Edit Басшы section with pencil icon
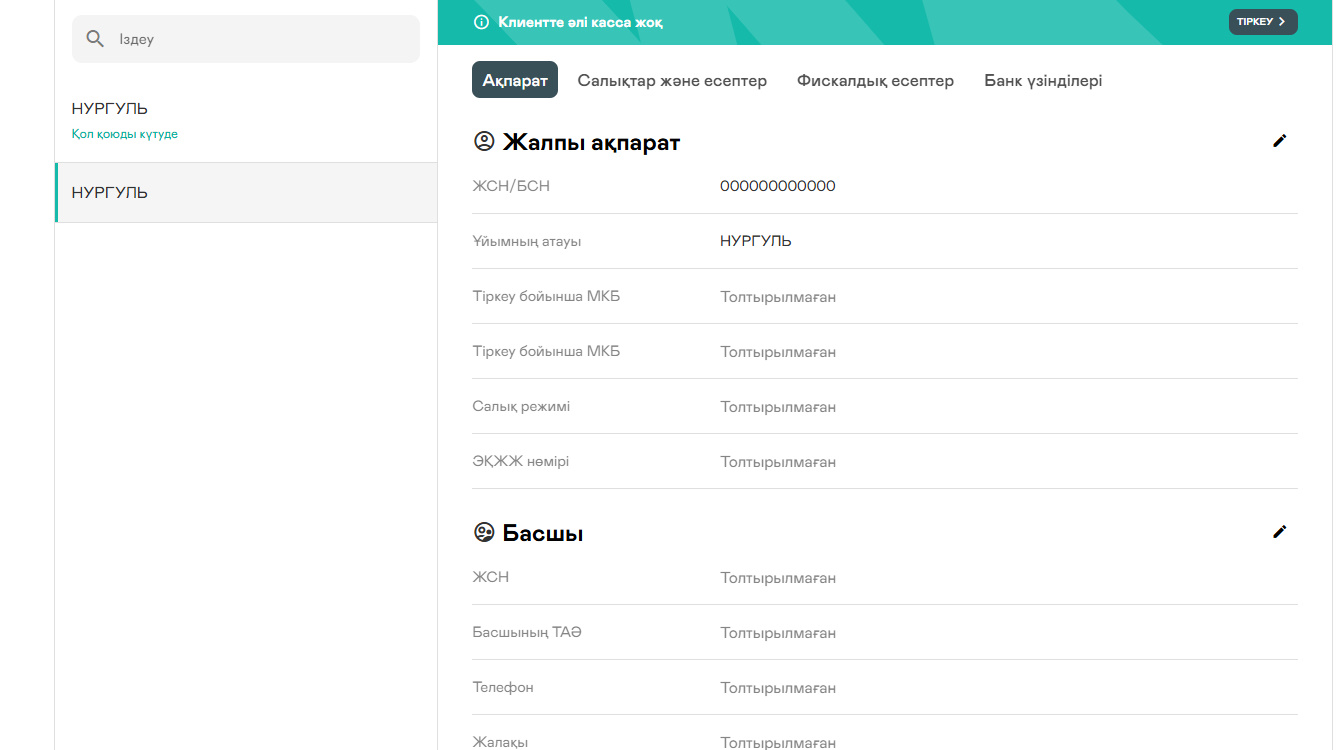The width and height of the screenshot is (1339, 750). (1279, 532)
